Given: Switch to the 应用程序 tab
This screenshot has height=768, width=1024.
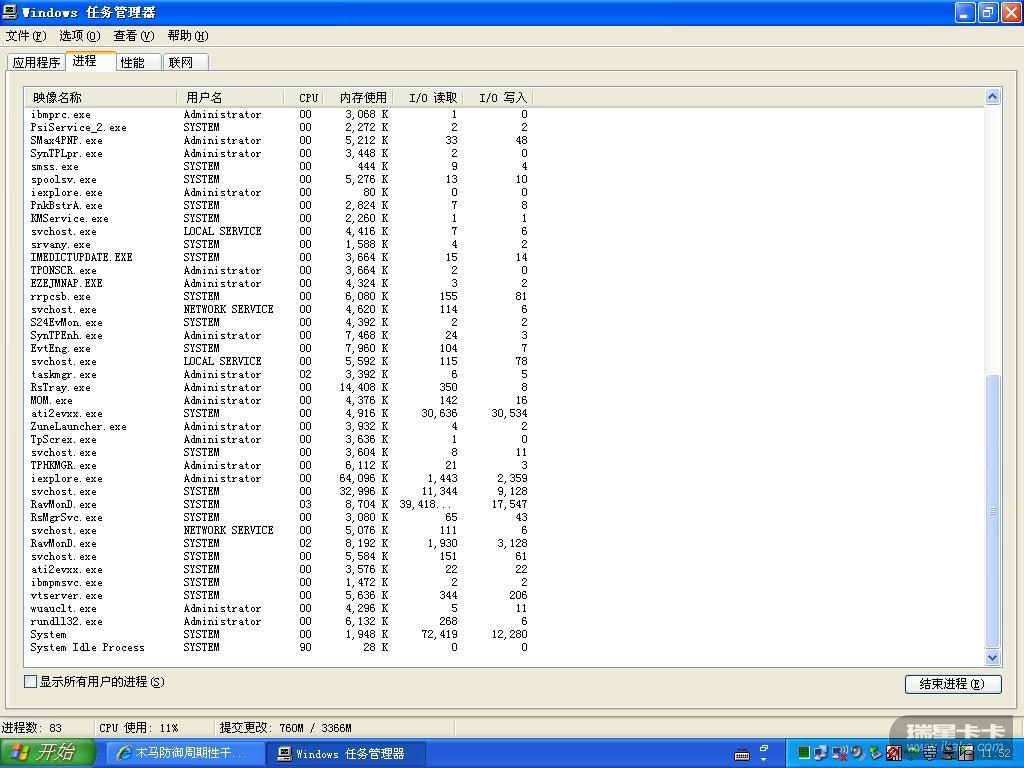Looking at the screenshot, I should pyautogui.click(x=37, y=62).
